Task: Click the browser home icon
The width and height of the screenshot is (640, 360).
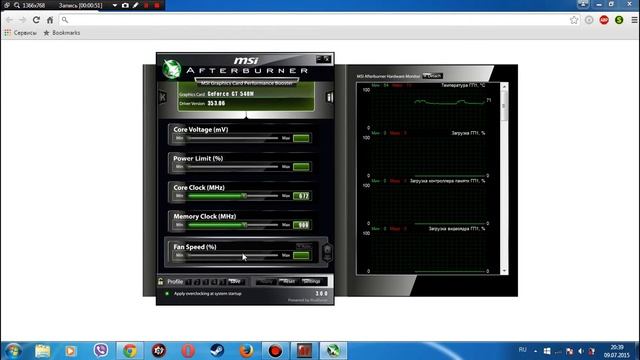Action: pos(50,20)
